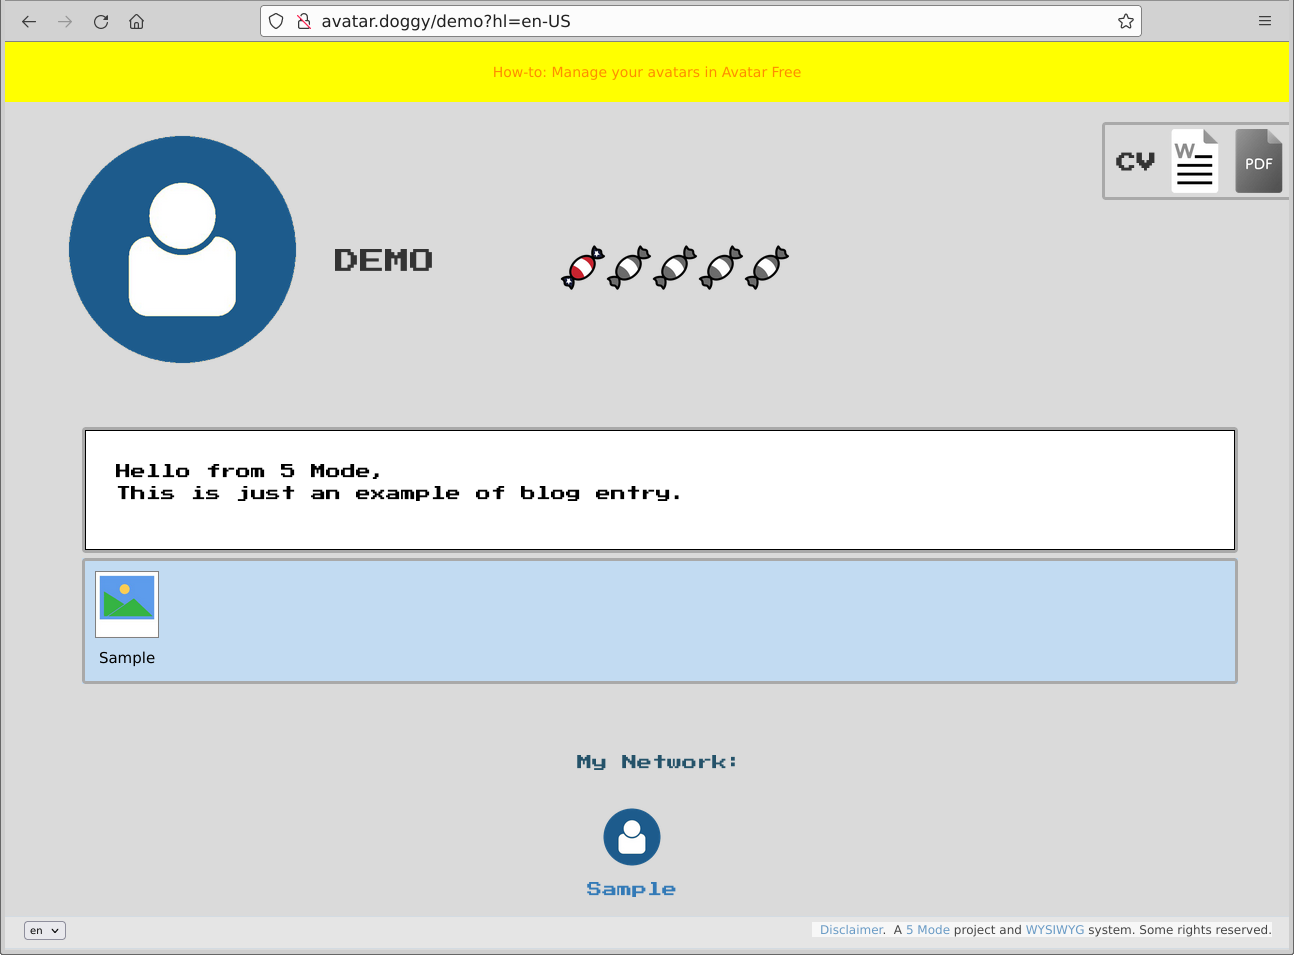Click the Sample network name link

(631, 889)
